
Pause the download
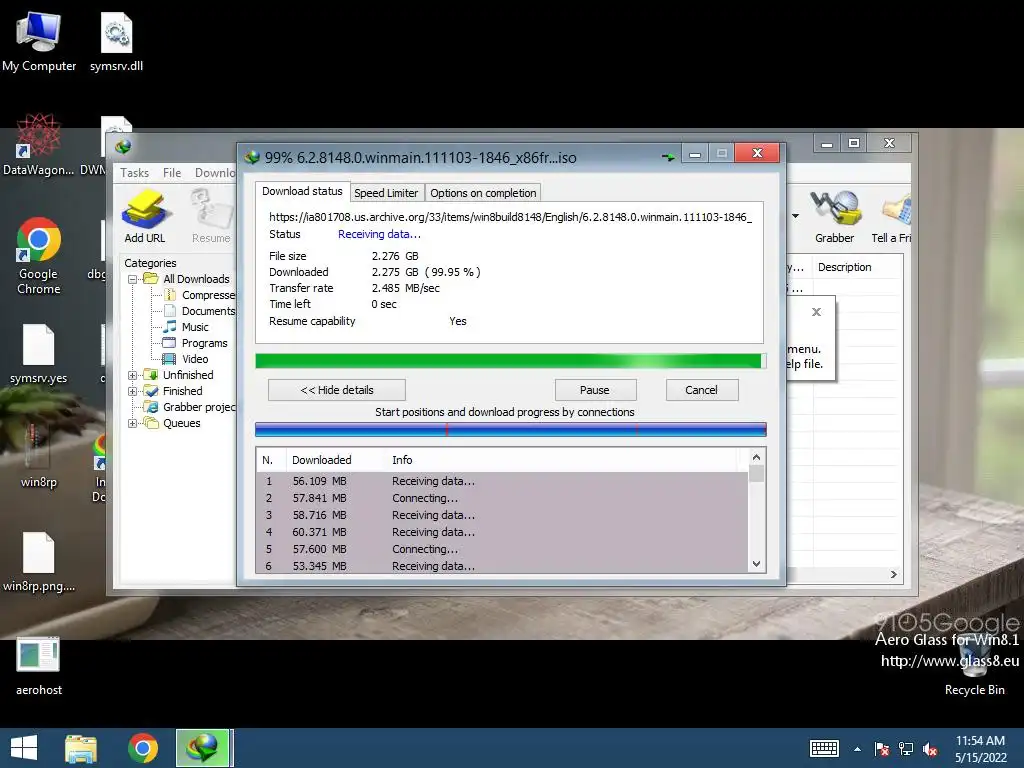click(595, 390)
